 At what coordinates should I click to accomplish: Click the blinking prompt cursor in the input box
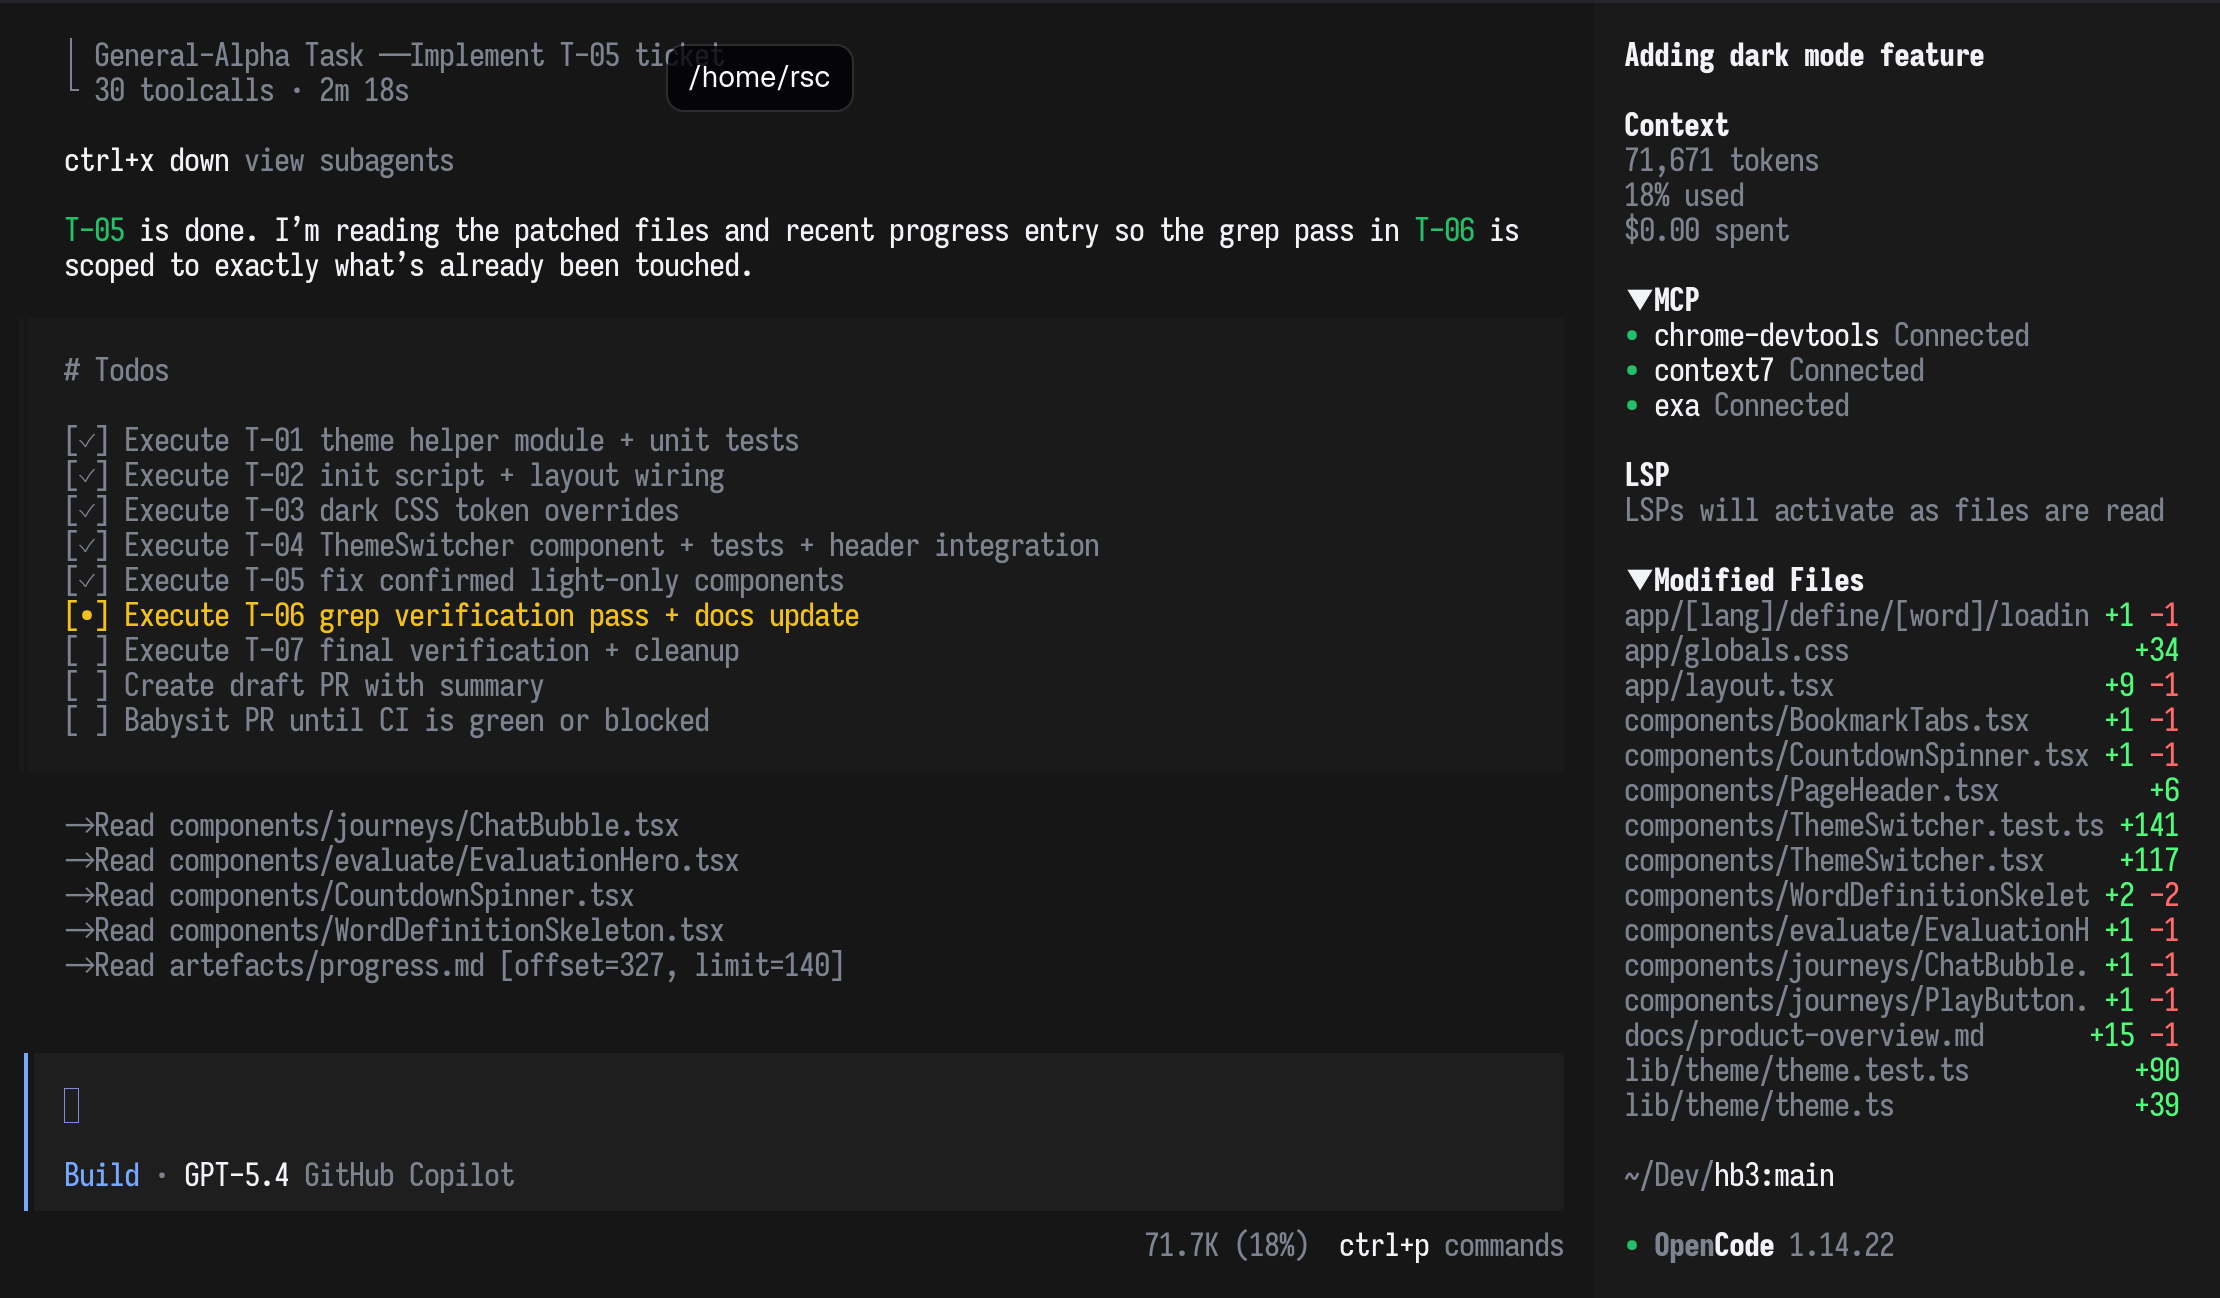[70, 1104]
